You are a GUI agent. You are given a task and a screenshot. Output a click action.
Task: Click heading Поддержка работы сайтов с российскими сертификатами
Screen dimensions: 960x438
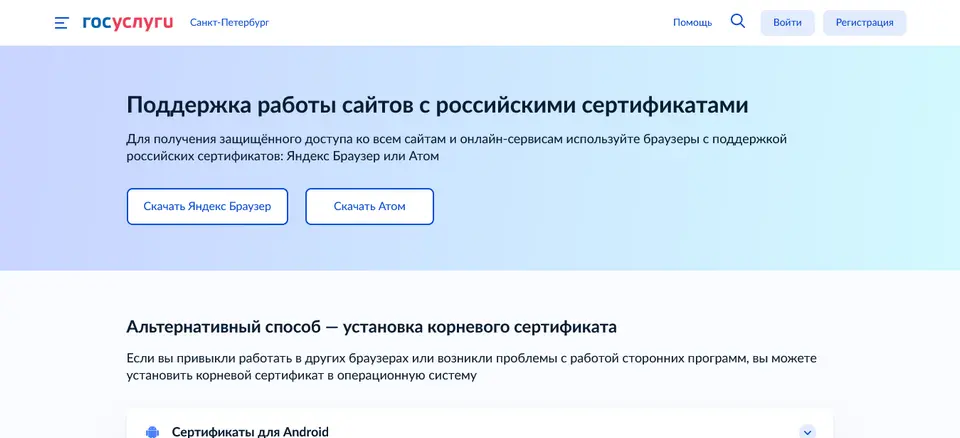437,105
